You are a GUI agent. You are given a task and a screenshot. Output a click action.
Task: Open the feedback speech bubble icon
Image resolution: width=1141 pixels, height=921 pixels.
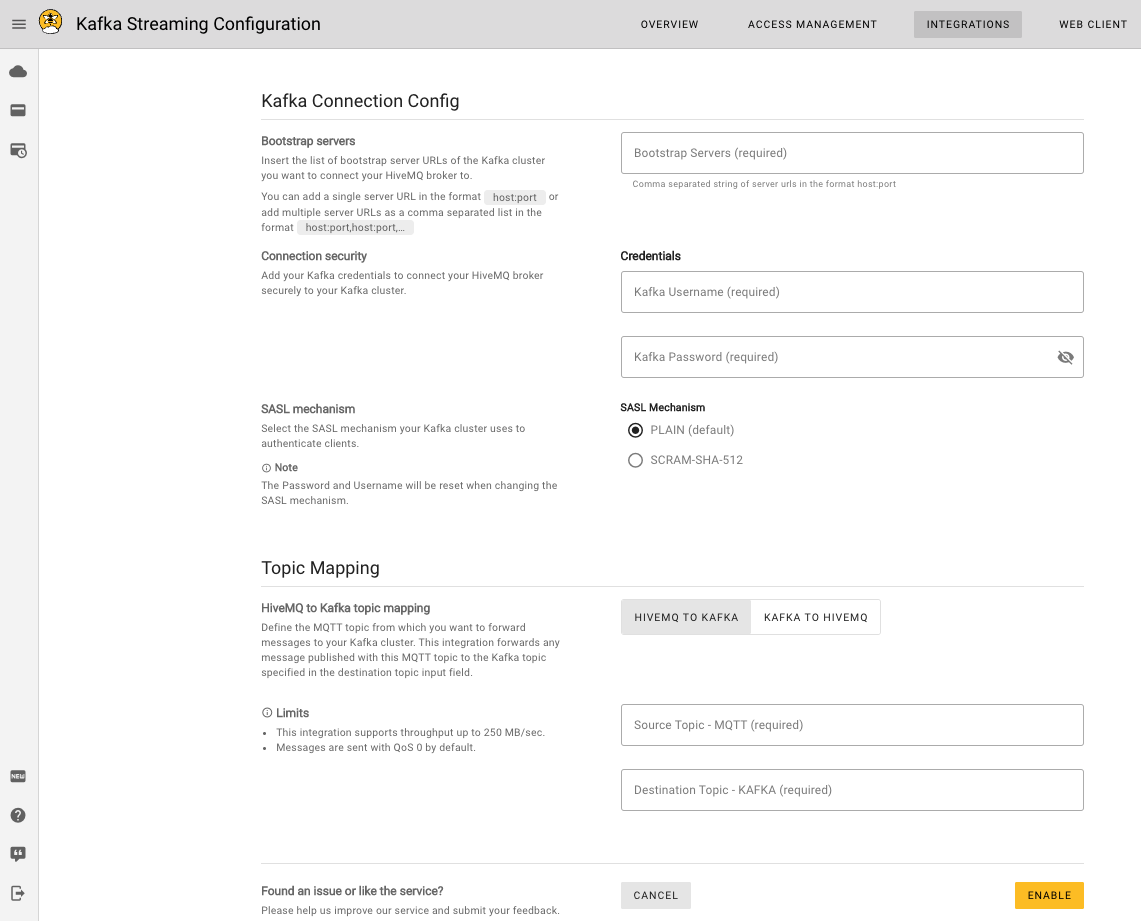18,854
